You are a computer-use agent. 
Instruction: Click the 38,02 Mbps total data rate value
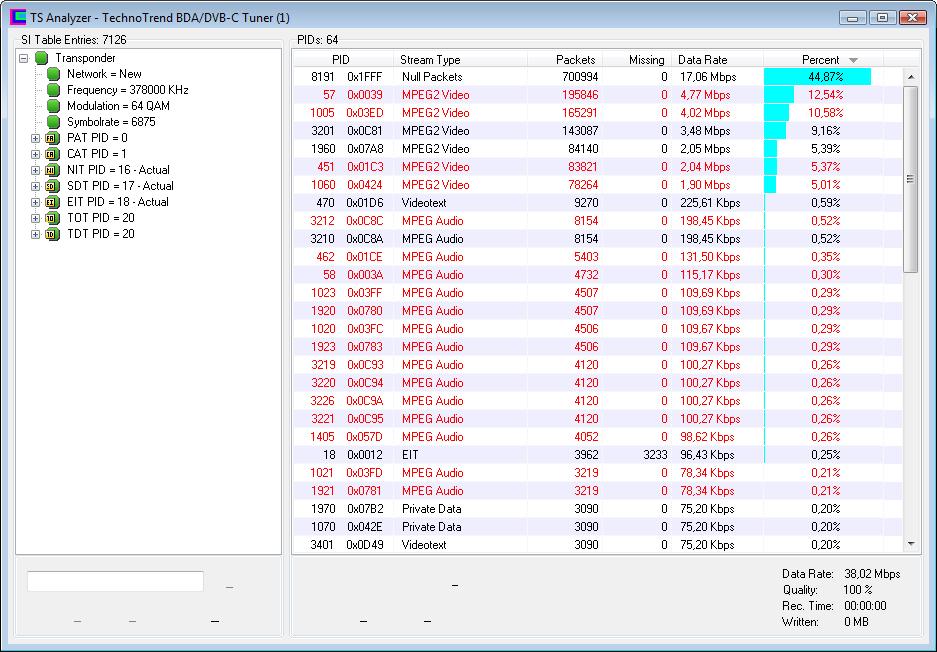tap(872, 574)
